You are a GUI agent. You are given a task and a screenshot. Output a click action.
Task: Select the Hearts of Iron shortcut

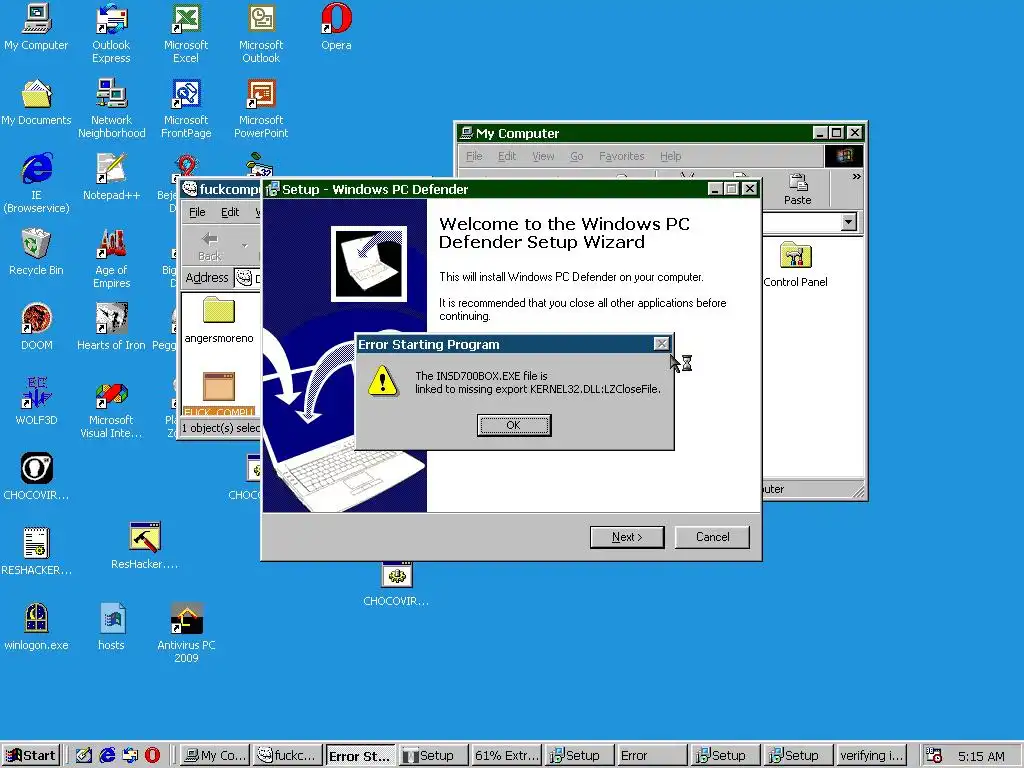point(112,327)
